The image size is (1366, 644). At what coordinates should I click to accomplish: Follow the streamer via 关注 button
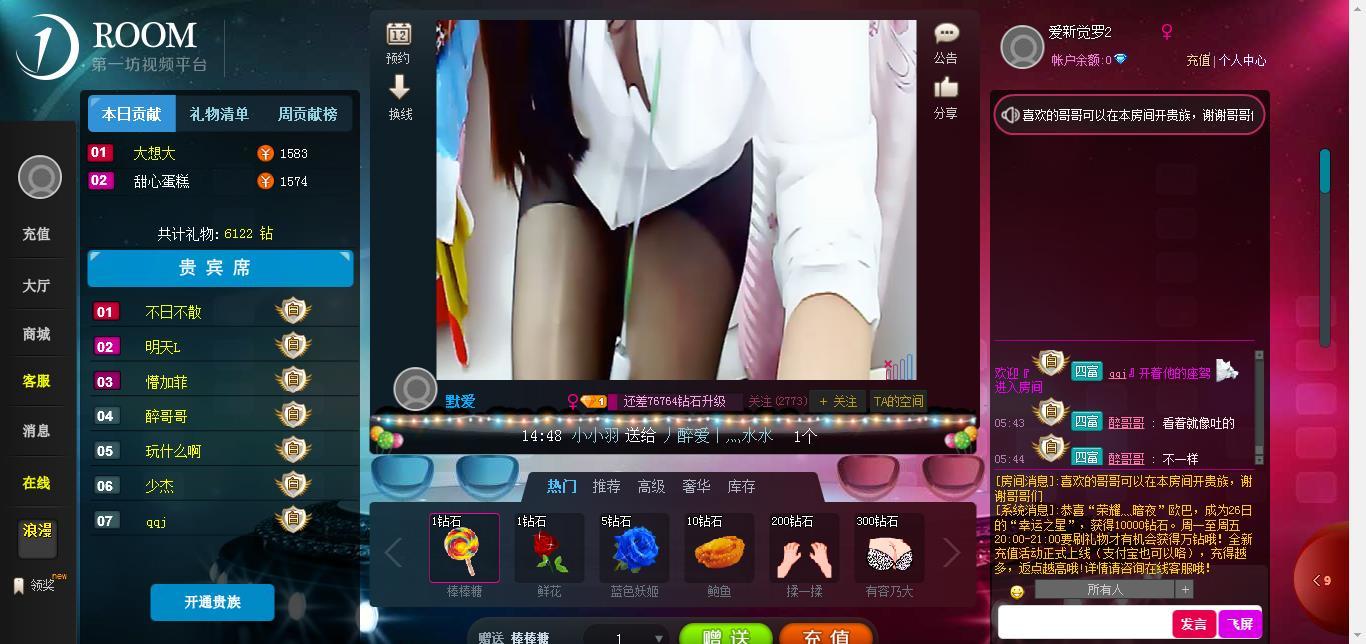coord(836,400)
